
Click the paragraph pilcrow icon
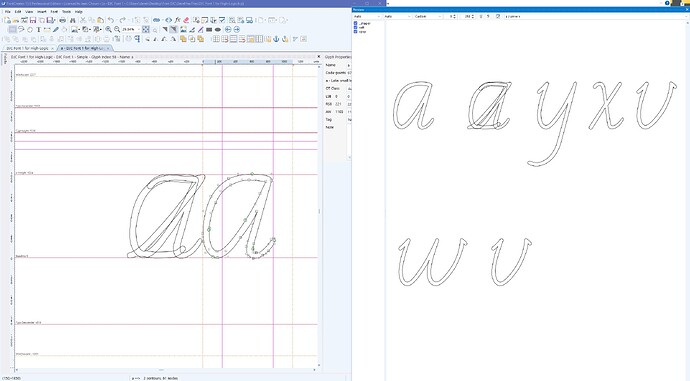tap(137, 39)
